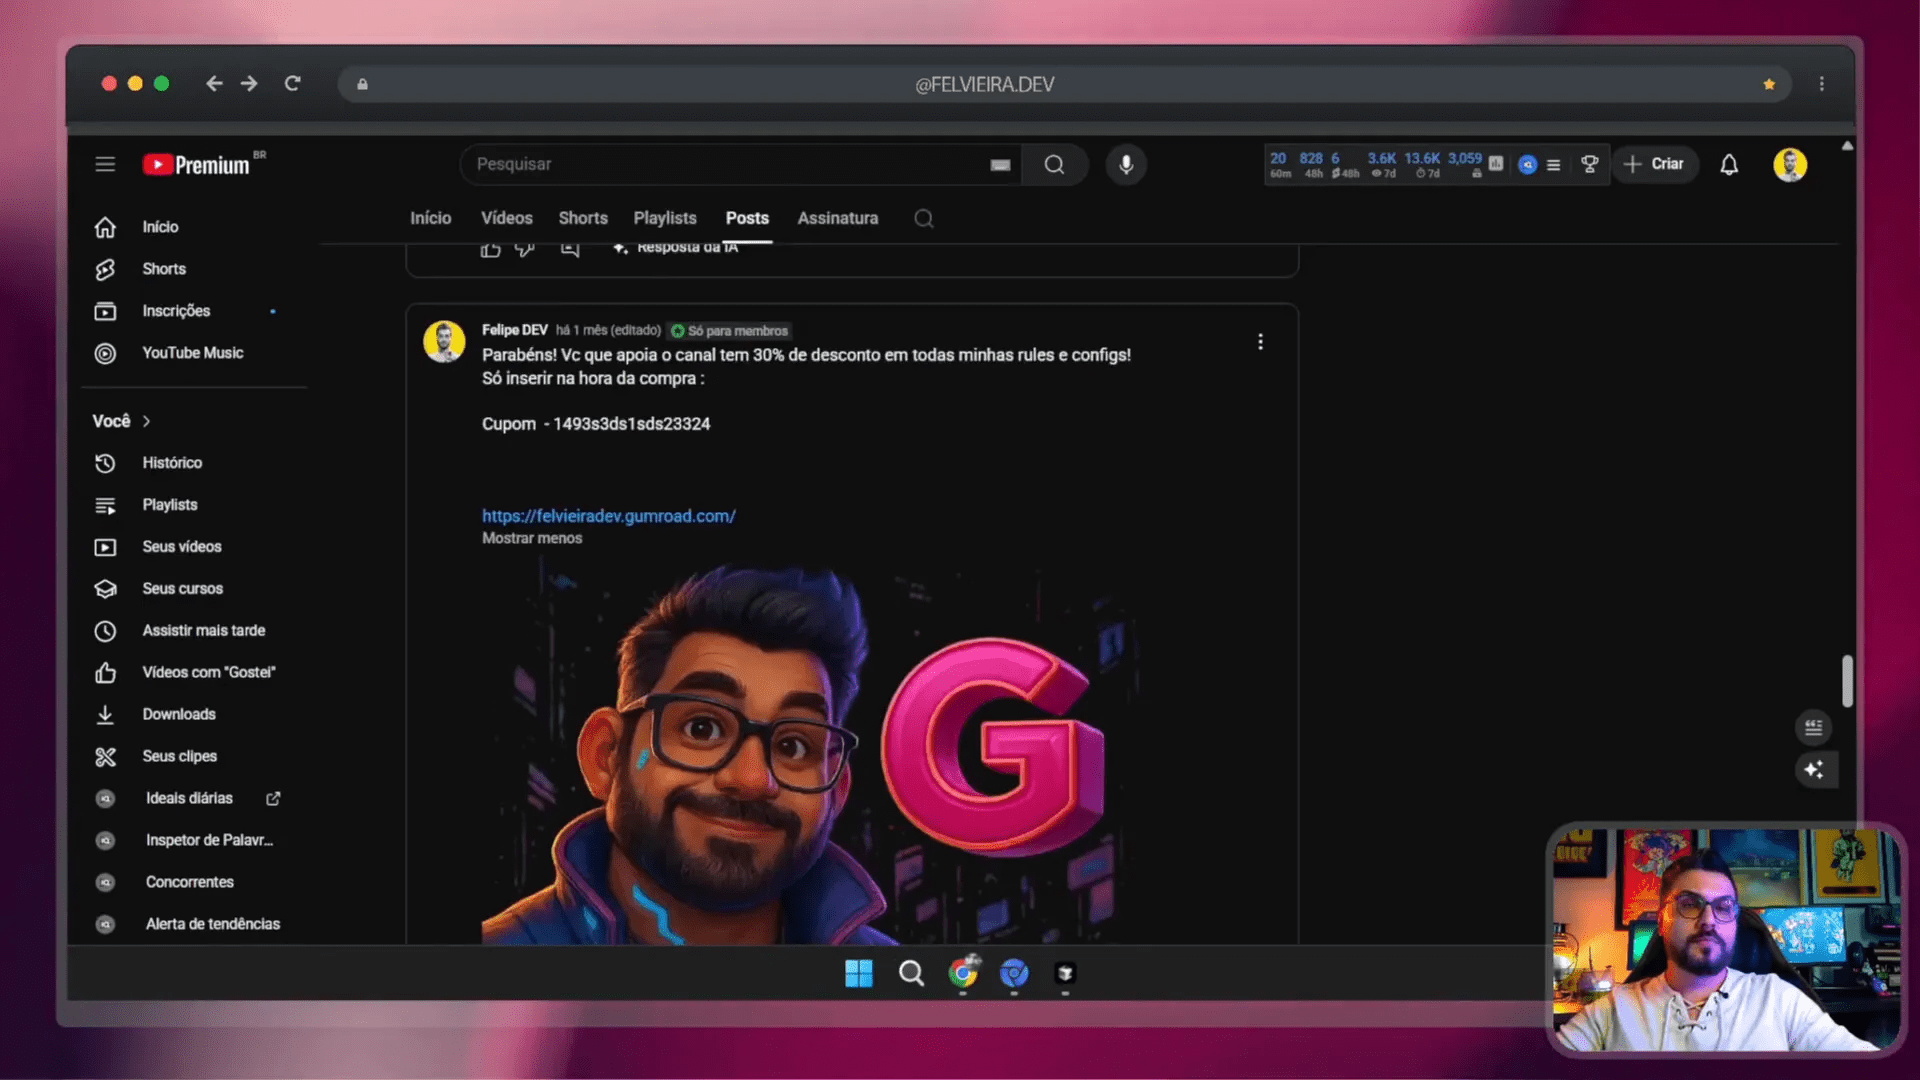1920x1080 pixels.
Task: Open Windows Start button in taskbar
Action: pyautogui.click(x=859, y=973)
